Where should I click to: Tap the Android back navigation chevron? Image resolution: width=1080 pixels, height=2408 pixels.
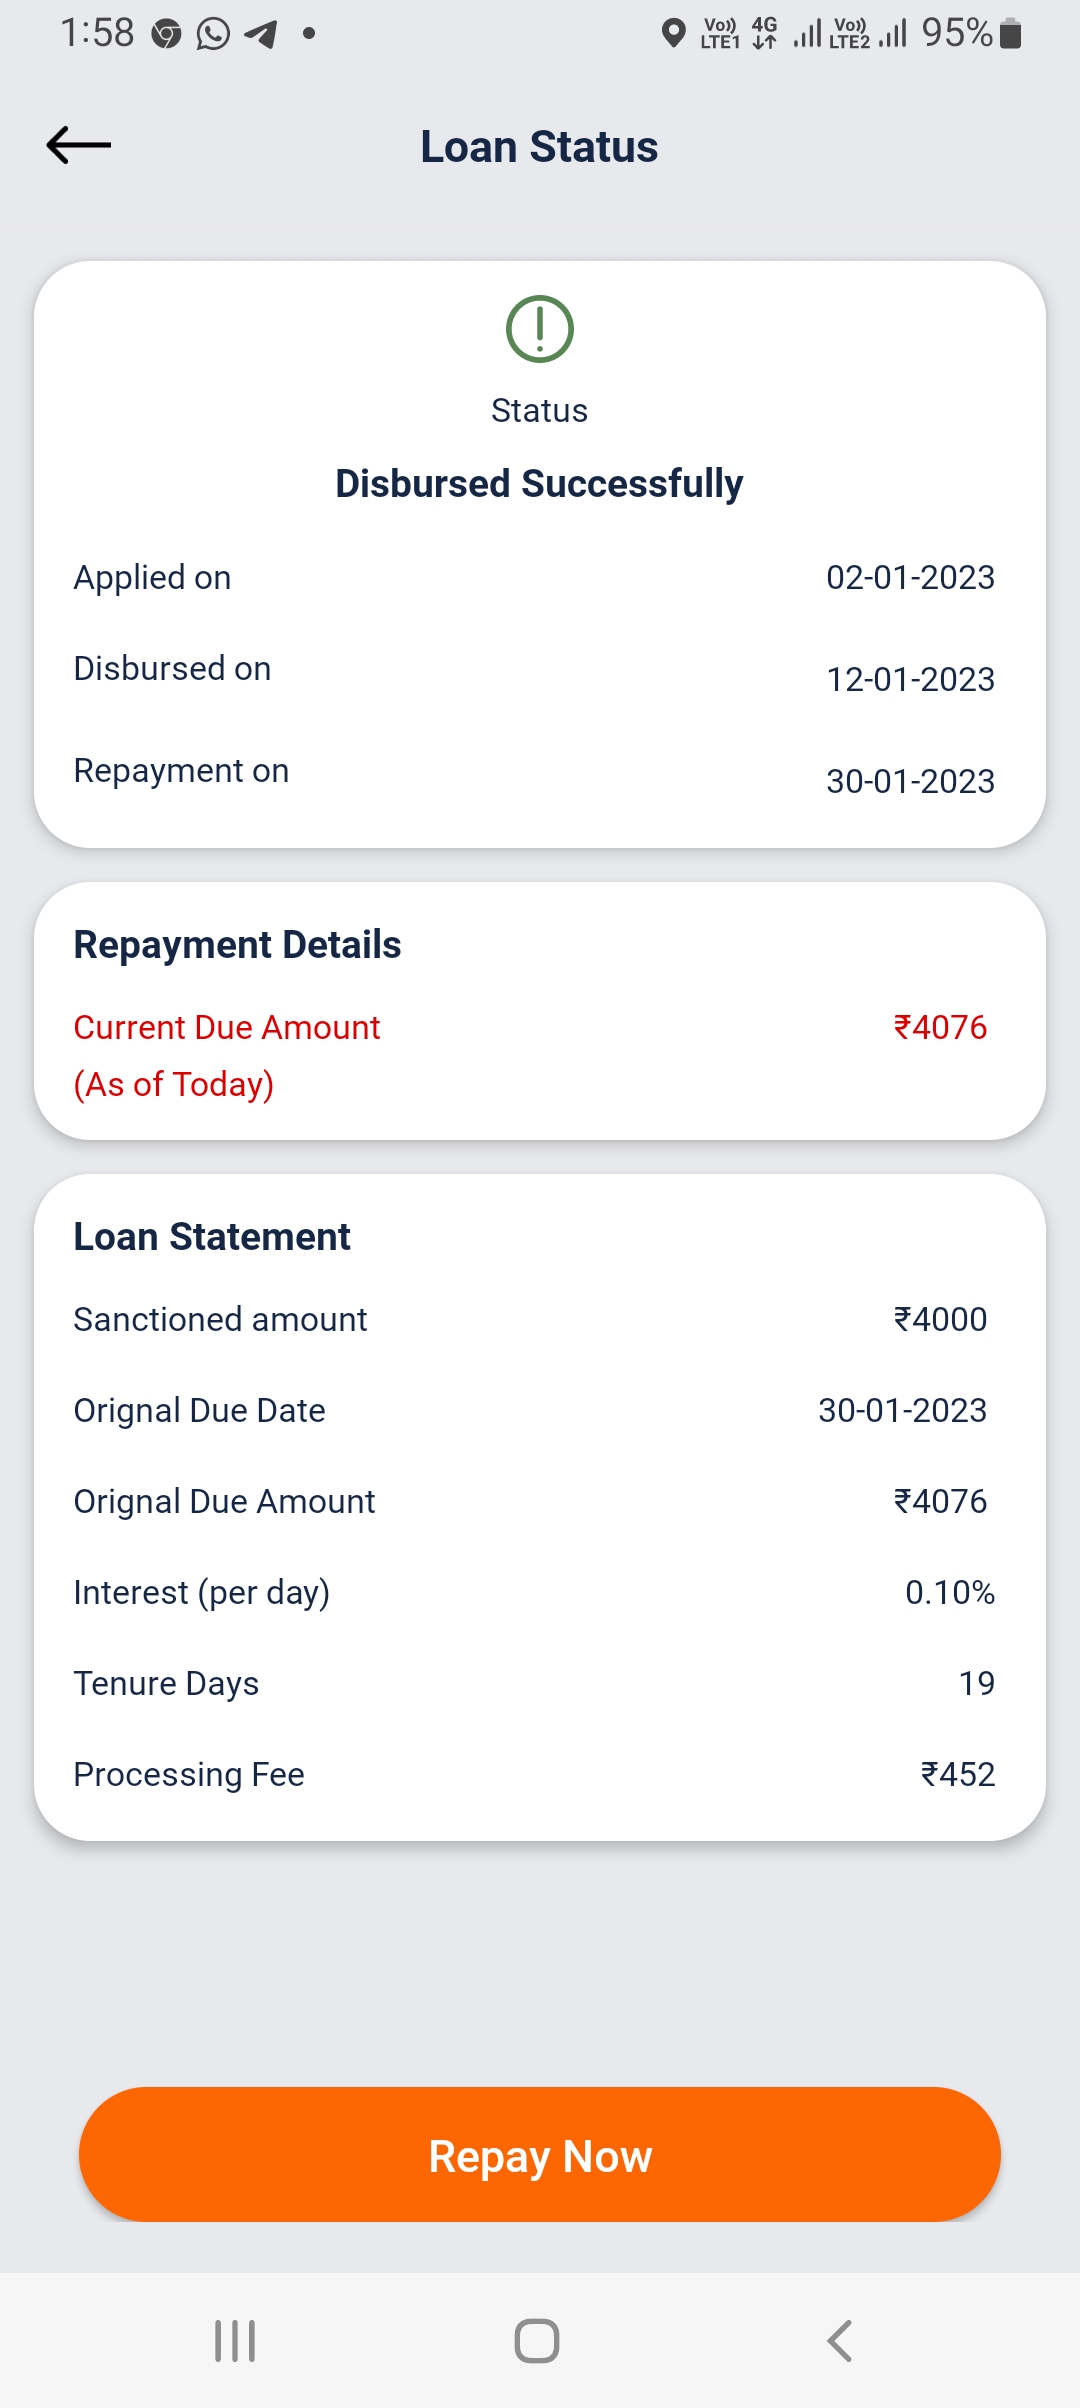pyautogui.click(x=840, y=2341)
